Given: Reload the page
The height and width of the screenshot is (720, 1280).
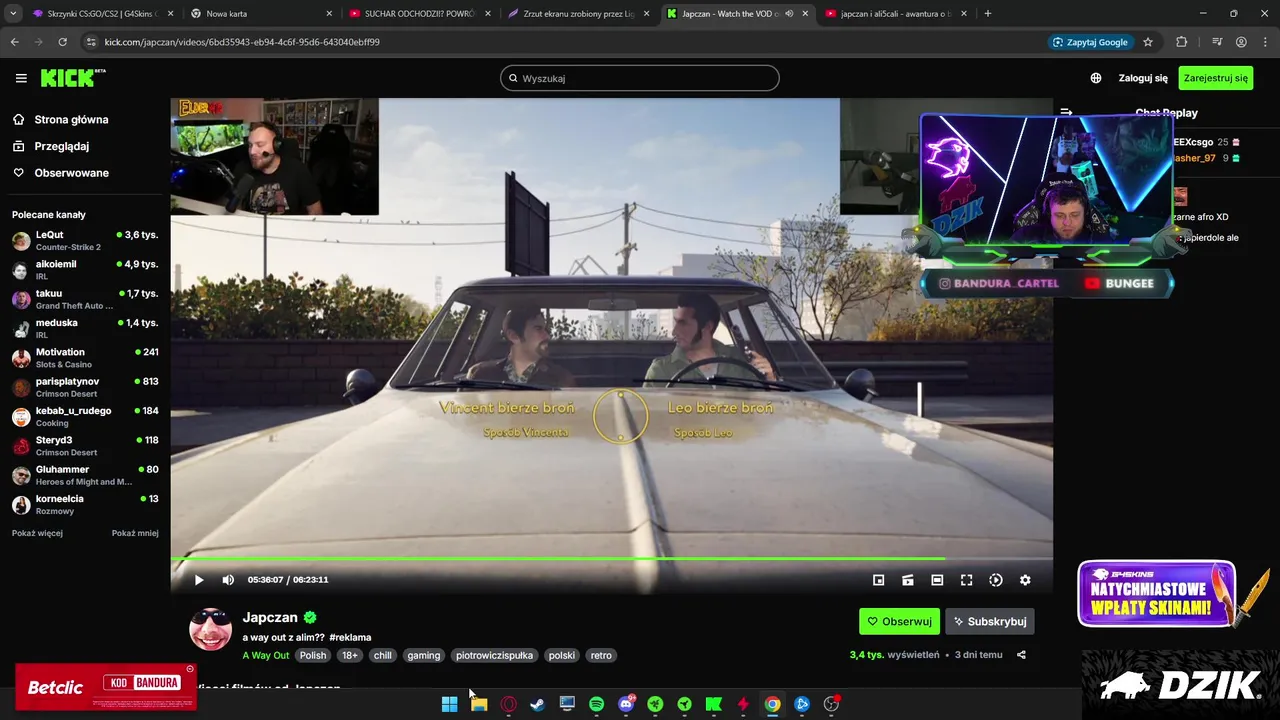Looking at the screenshot, I should [x=62, y=42].
